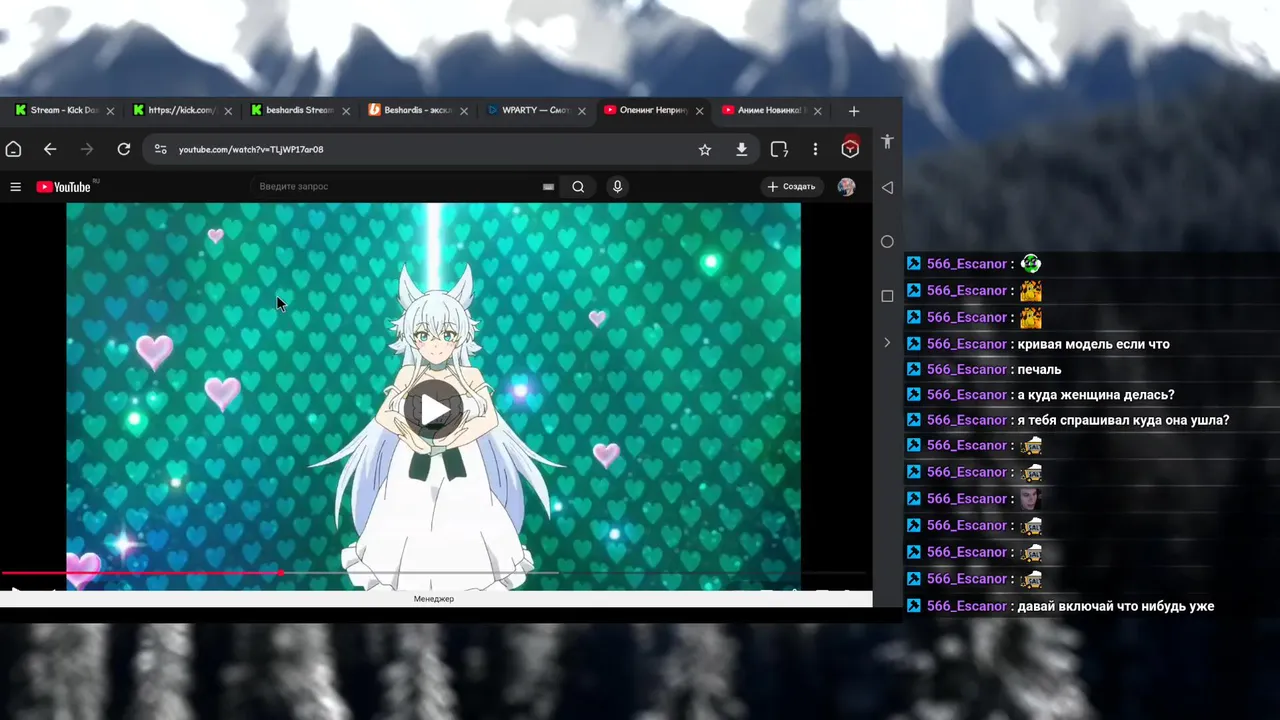Viewport: 1280px width, 720px height.
Task: Bookmark this page with the star icon
Action: point(705,149)
